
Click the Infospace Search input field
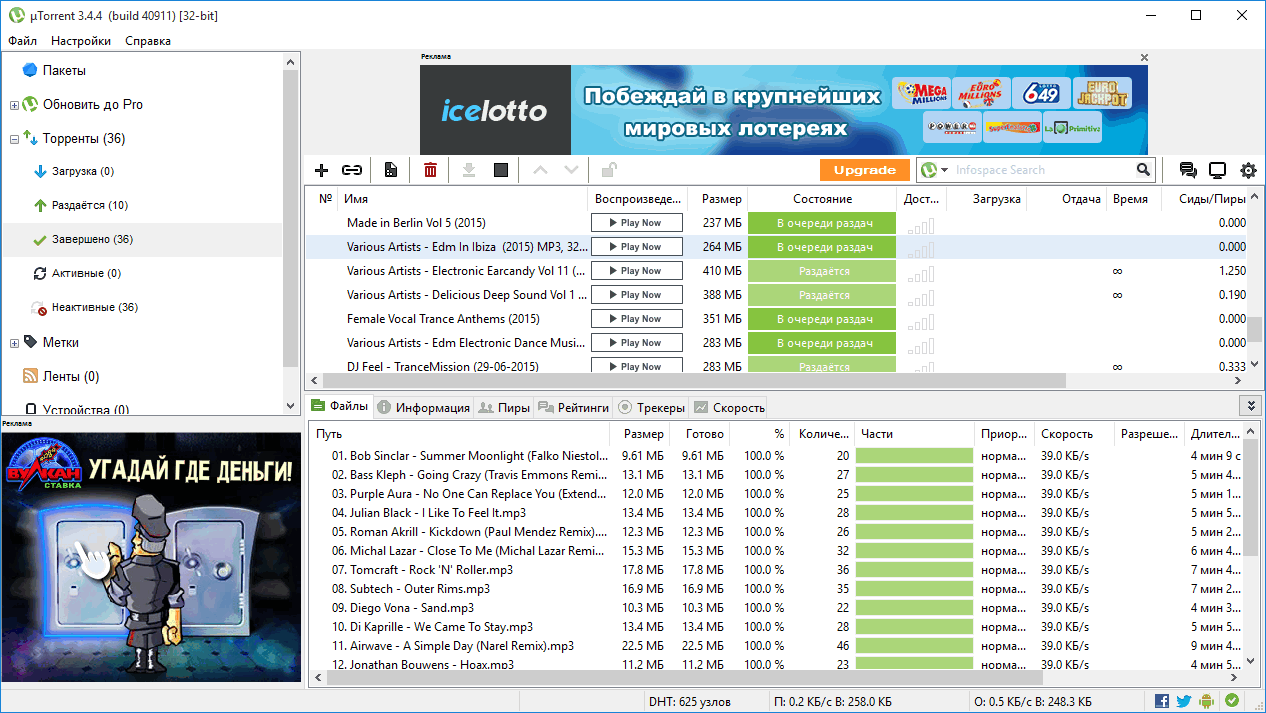pyautogui.click(x=1042, y=170)
